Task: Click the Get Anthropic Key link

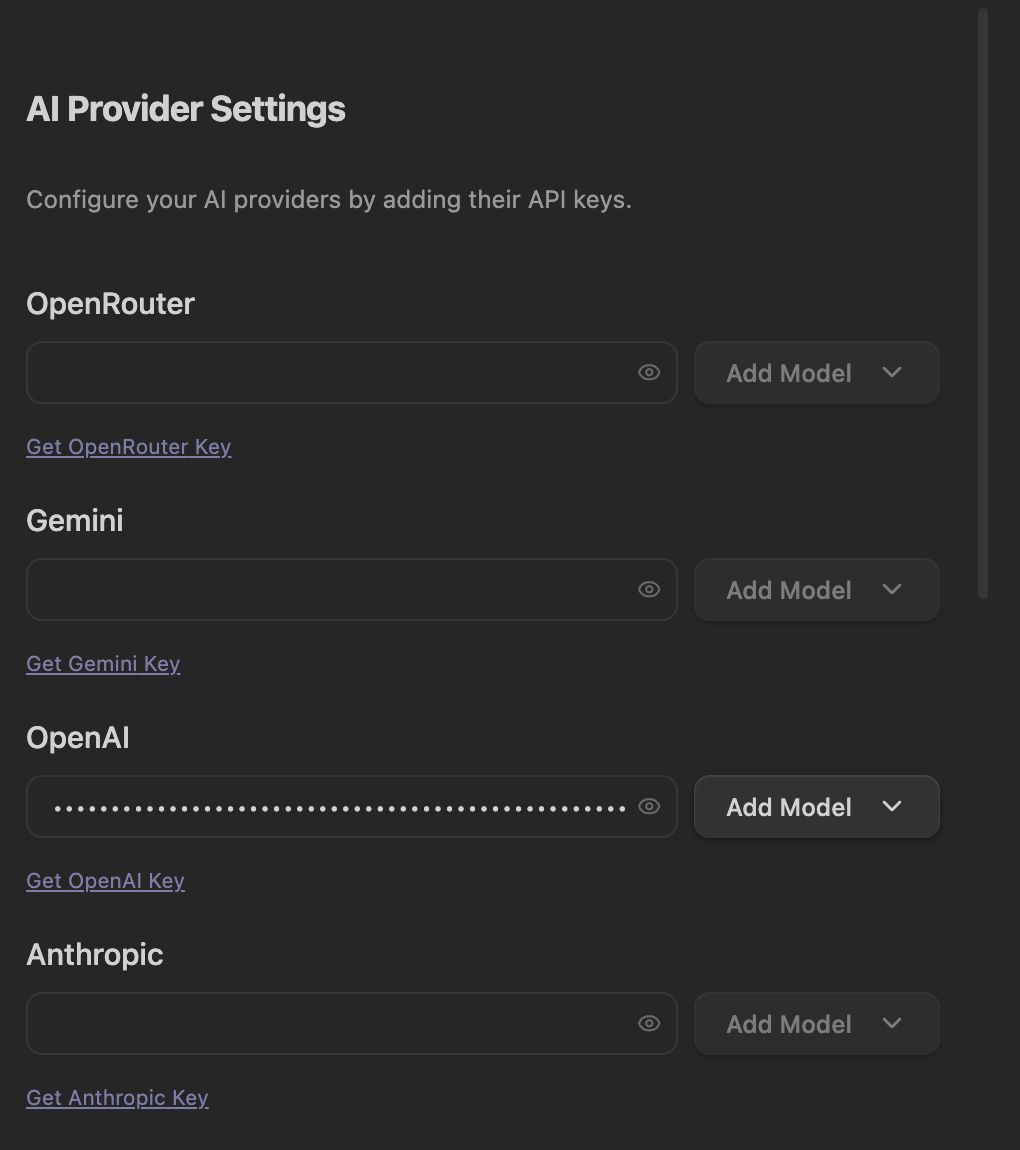Action: 117,1098
